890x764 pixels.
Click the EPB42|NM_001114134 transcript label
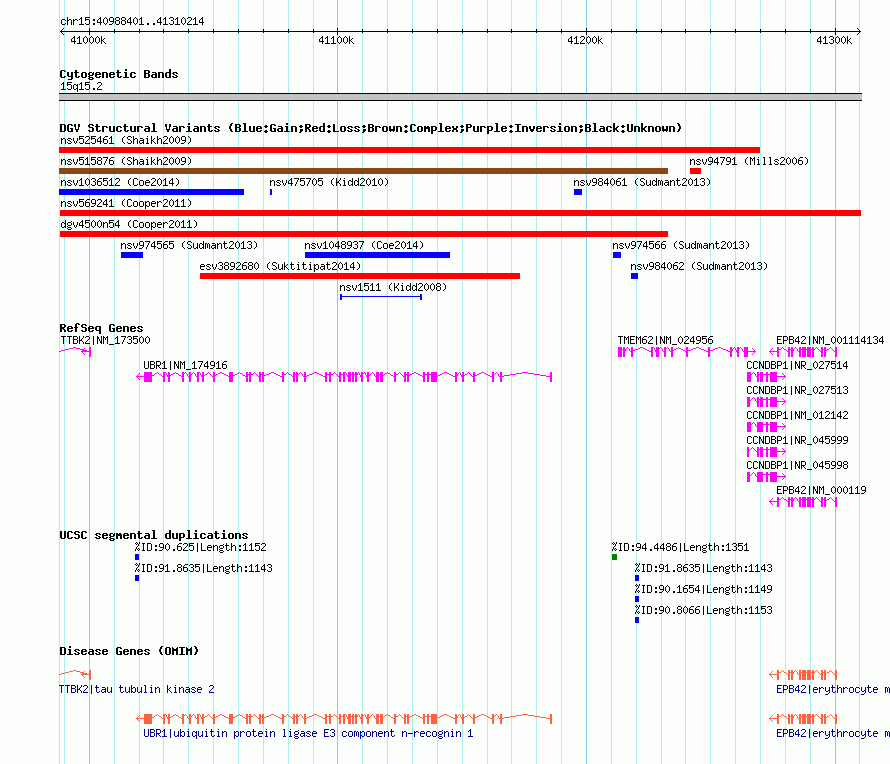click(x=830, y=341)
